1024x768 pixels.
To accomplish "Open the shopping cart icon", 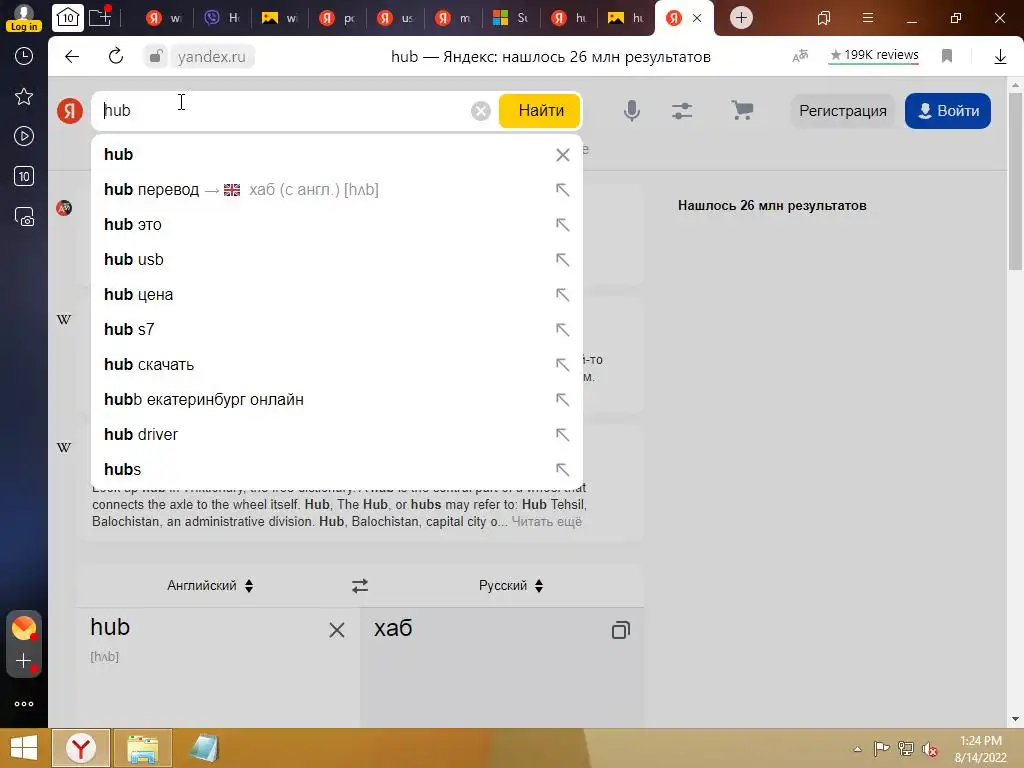I will [x=742, y=110].
